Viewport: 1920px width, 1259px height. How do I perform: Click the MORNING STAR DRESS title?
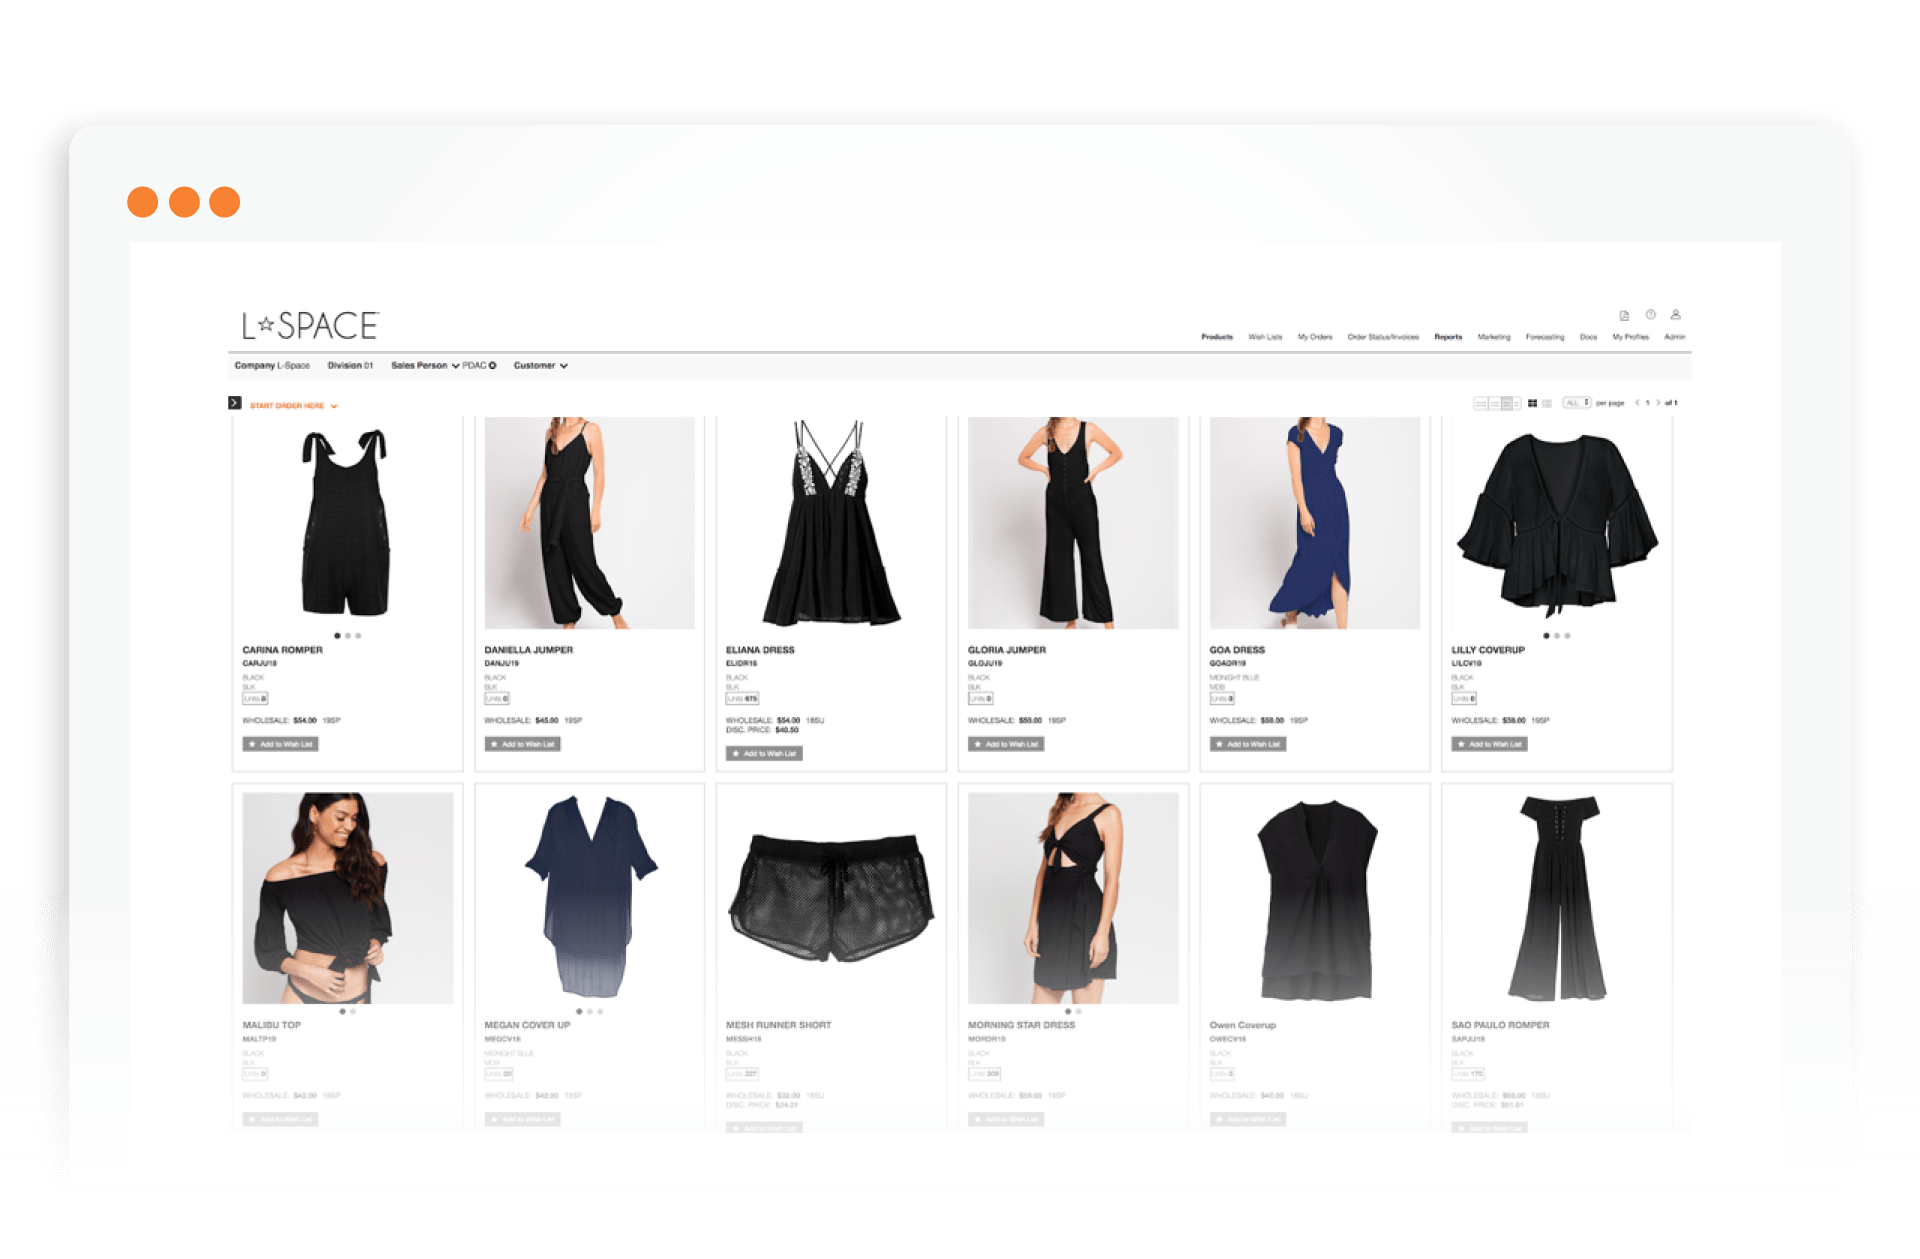point(1021,1025)
